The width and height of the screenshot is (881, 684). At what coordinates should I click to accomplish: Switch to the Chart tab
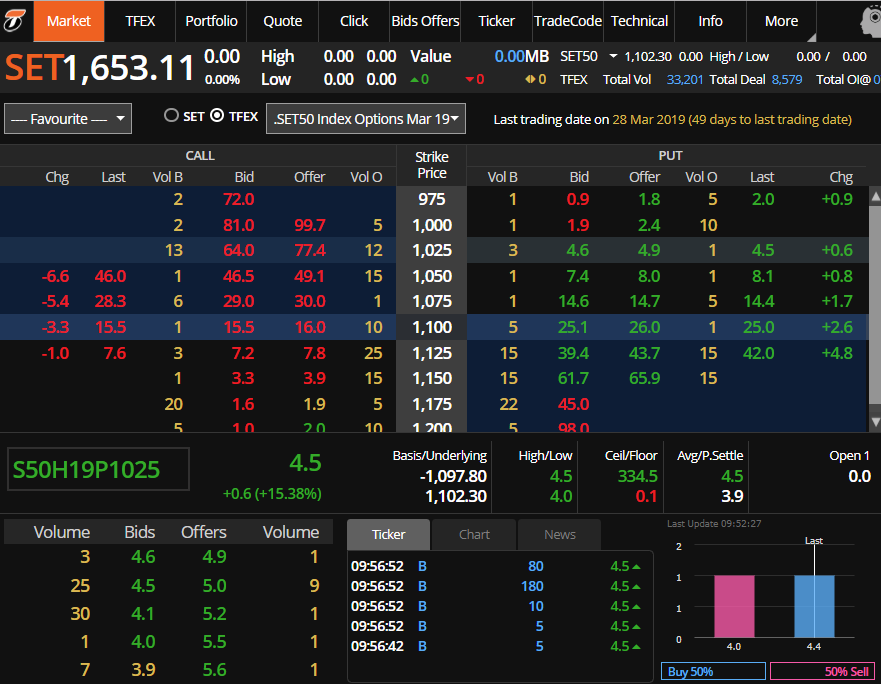click(x=474, y=534)
